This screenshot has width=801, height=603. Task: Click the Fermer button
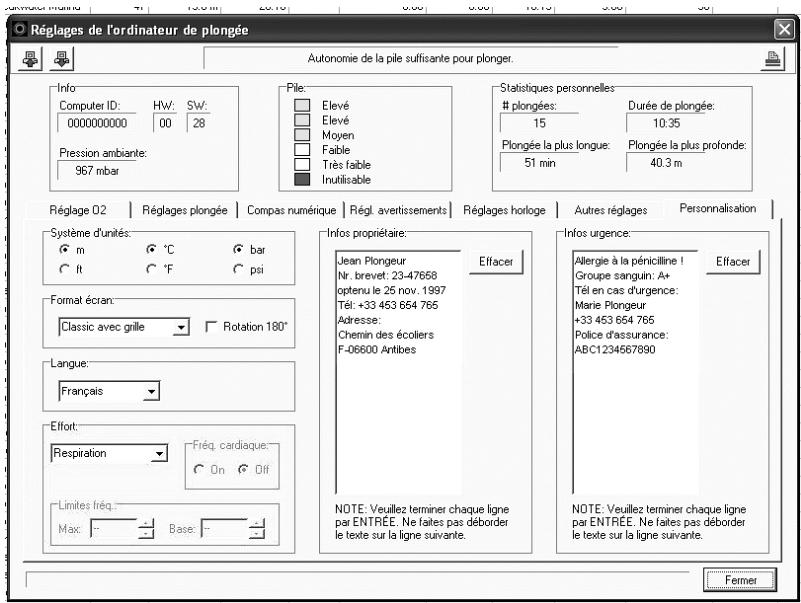pyautogui.click(x=740, y=580)
